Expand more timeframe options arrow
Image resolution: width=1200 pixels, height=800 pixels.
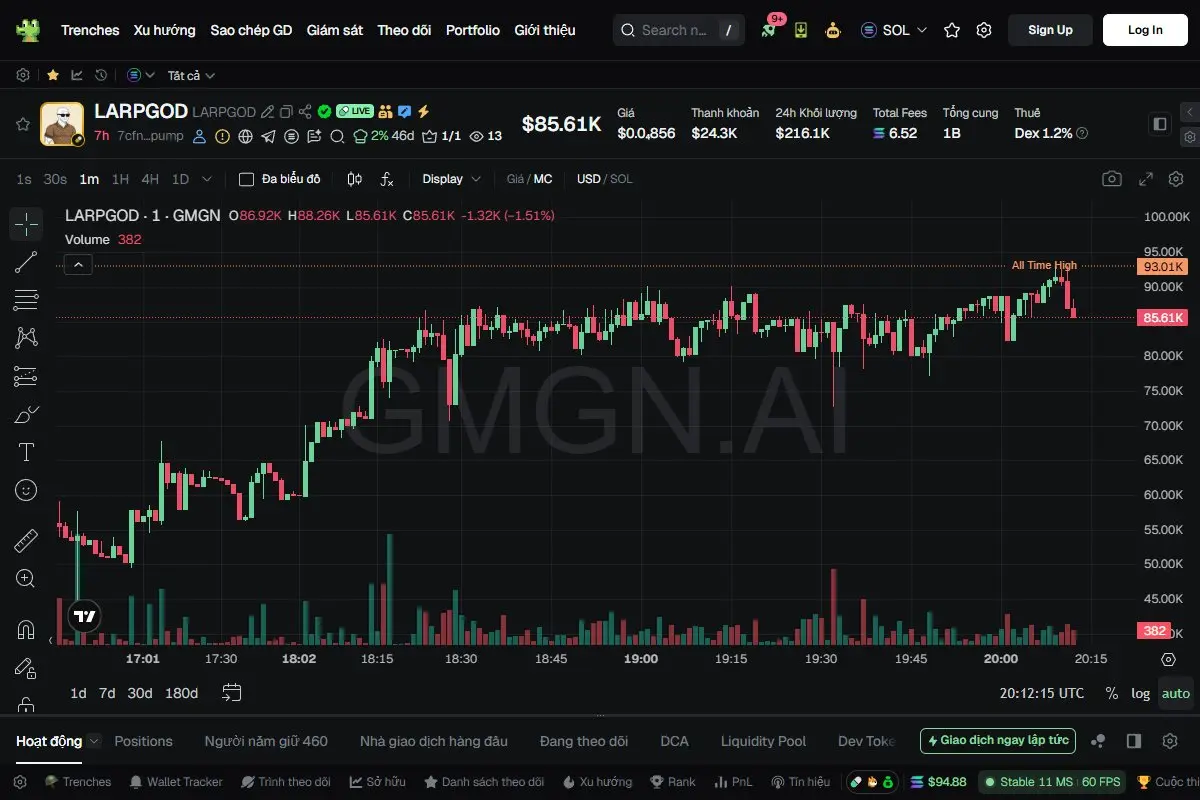[x=207, y=179]
